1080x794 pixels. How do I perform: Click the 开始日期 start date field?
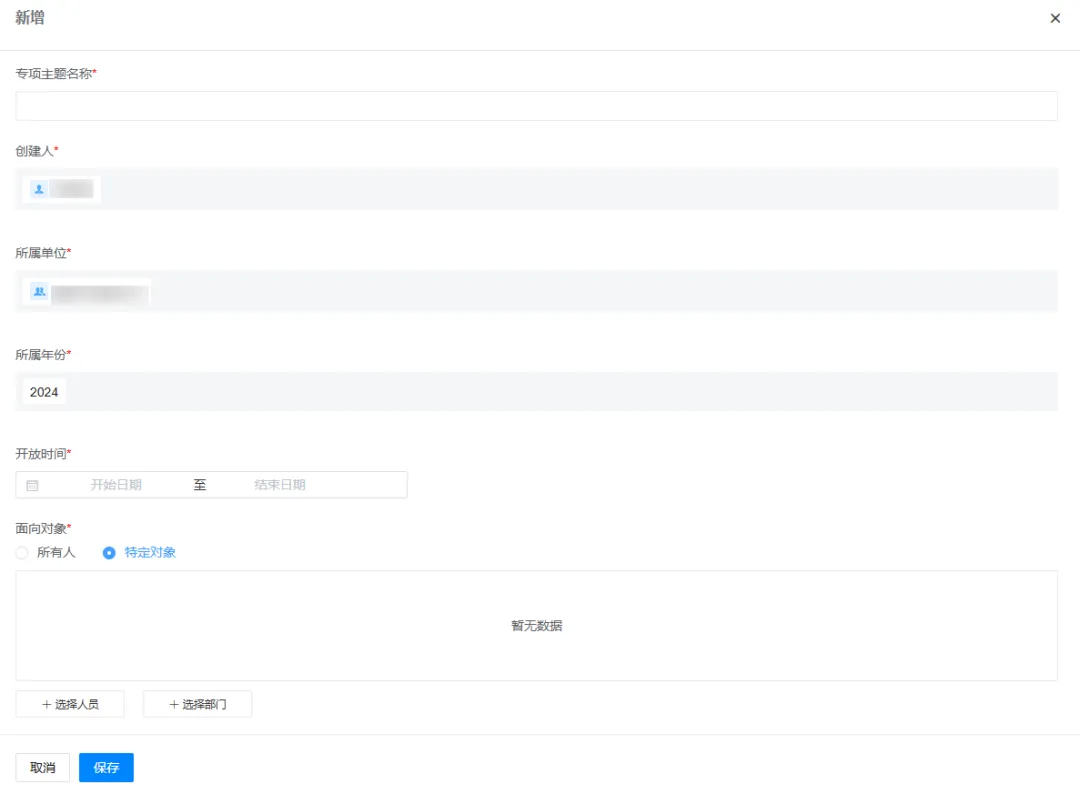tap(116, 485)
